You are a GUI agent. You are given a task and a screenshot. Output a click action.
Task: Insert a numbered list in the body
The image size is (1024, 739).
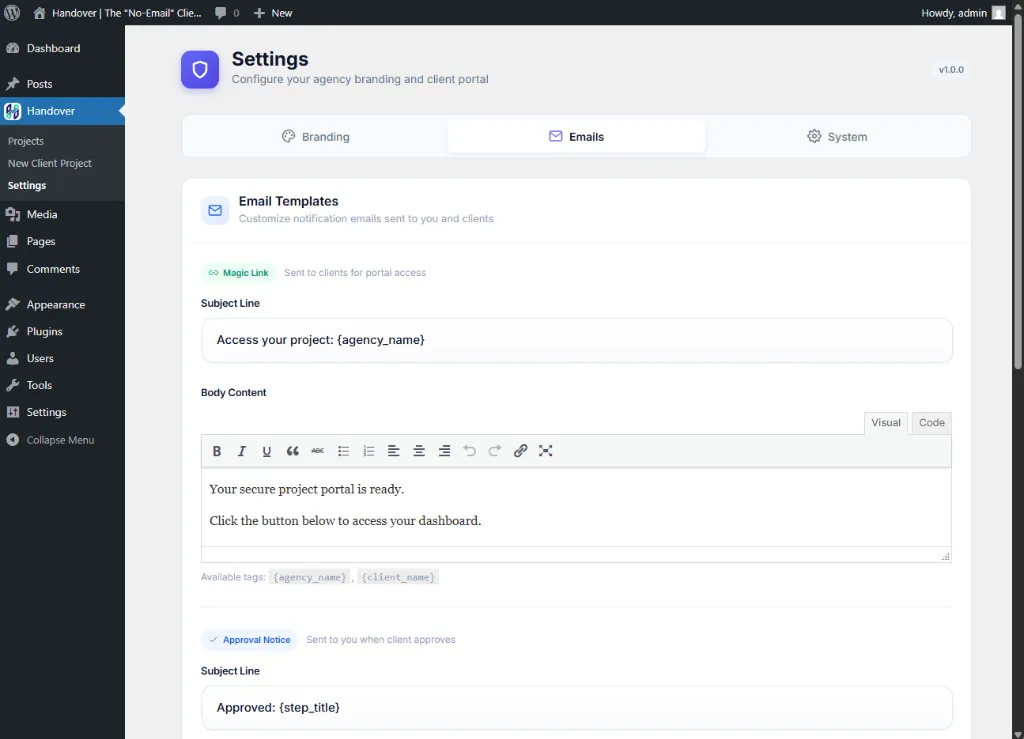[x=369, y=451]
